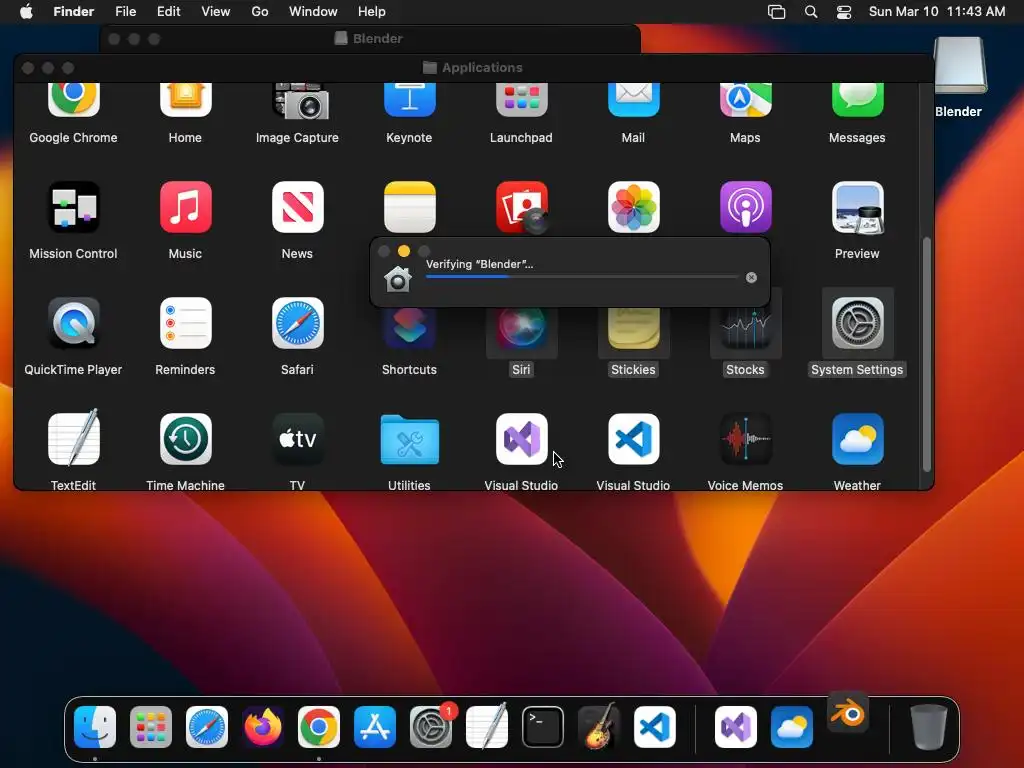Open Terminal from the Dock
Image resolution: width=1024 pixels, height=768 pixels.
(543, 727)
